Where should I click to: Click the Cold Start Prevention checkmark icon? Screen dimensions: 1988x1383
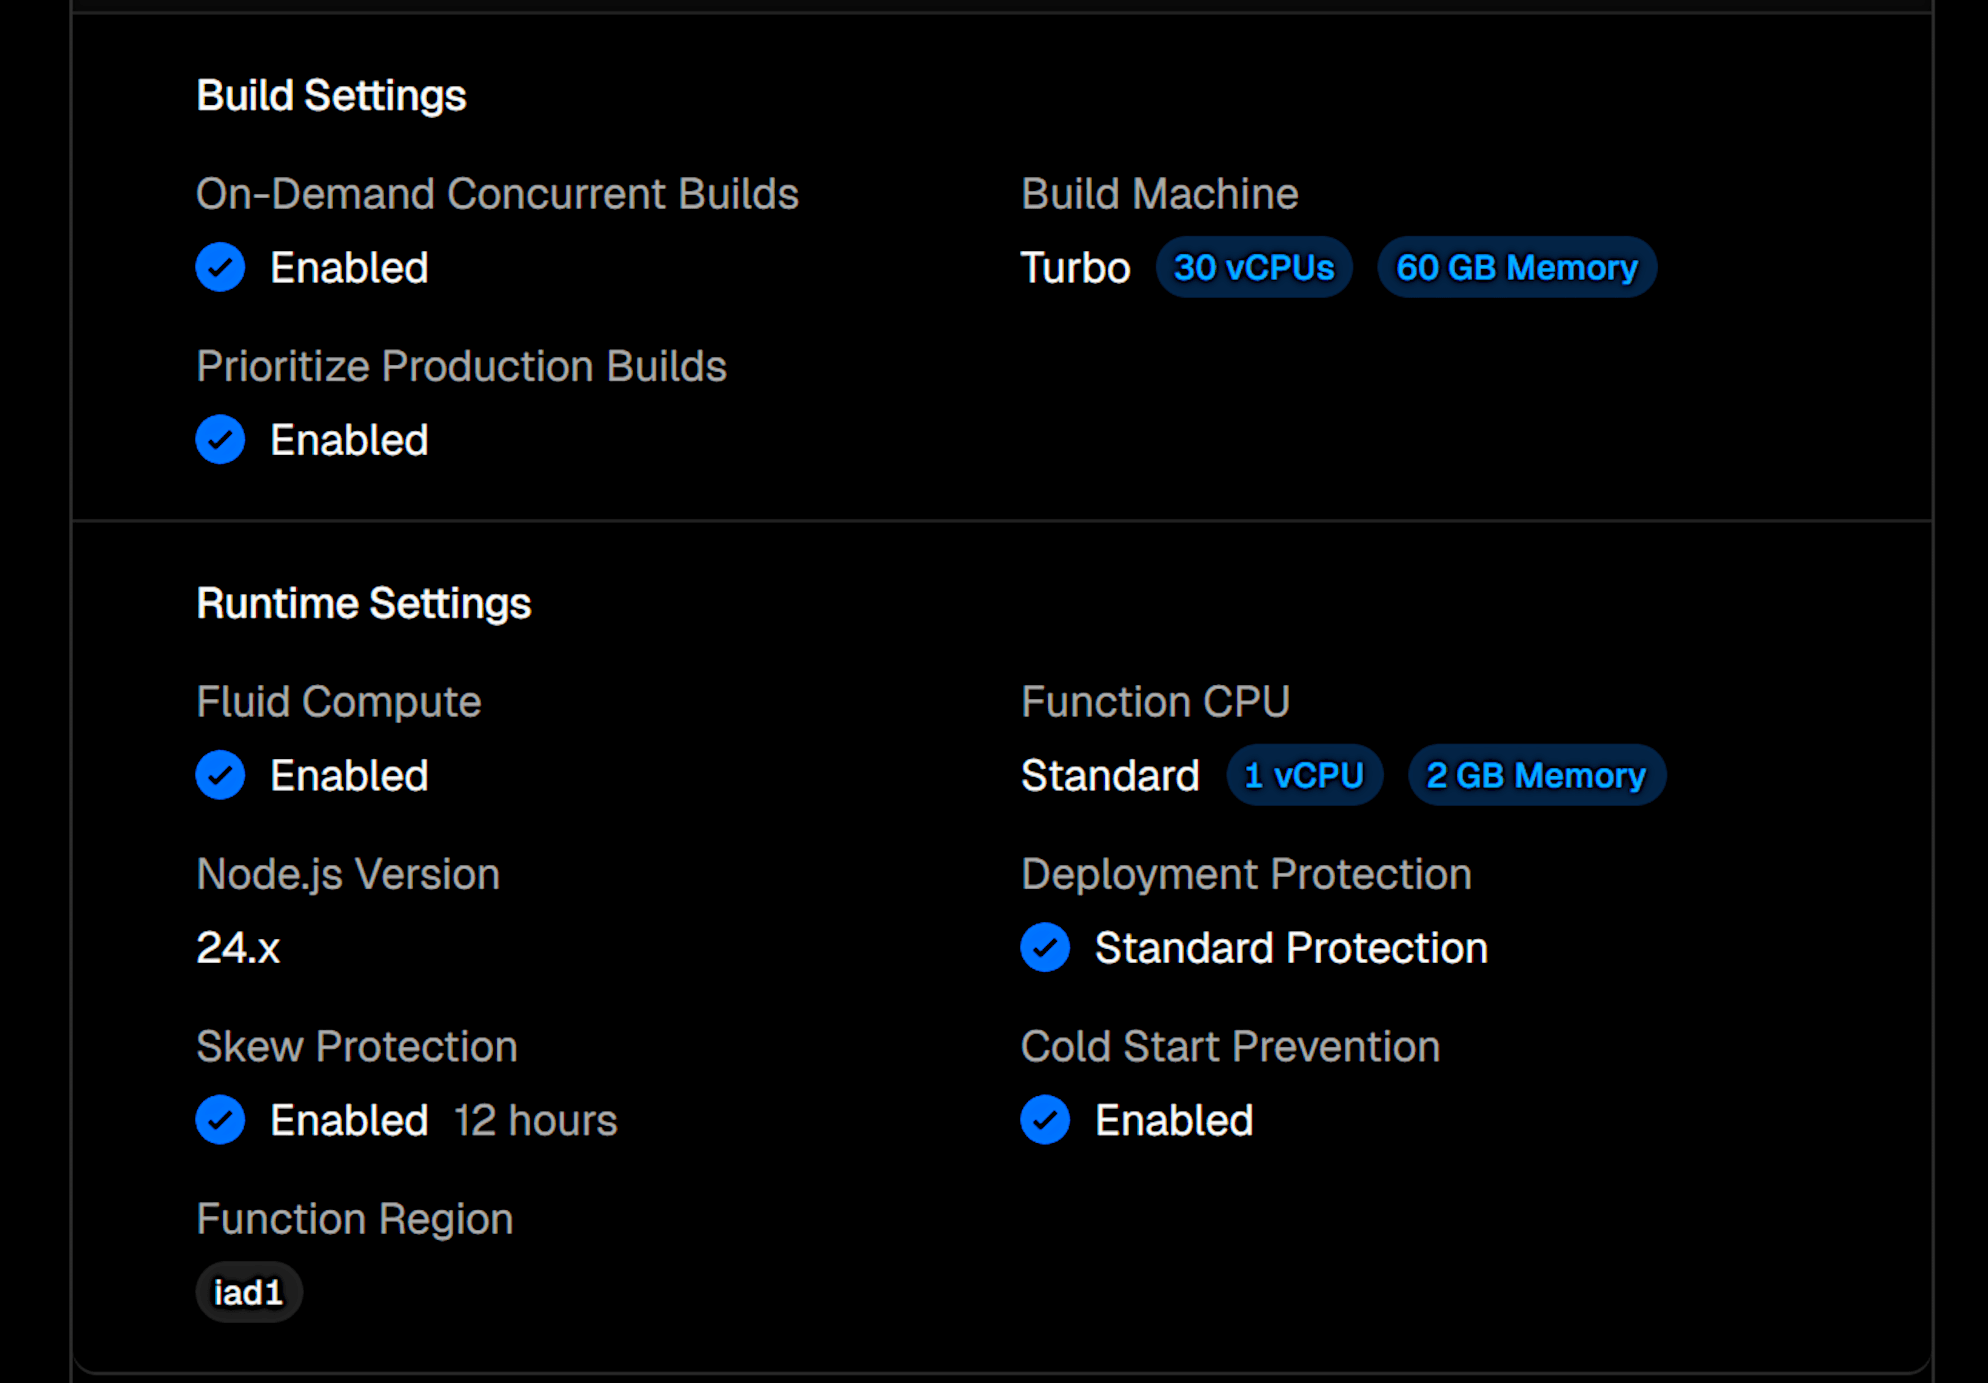pos(1045,1120)
